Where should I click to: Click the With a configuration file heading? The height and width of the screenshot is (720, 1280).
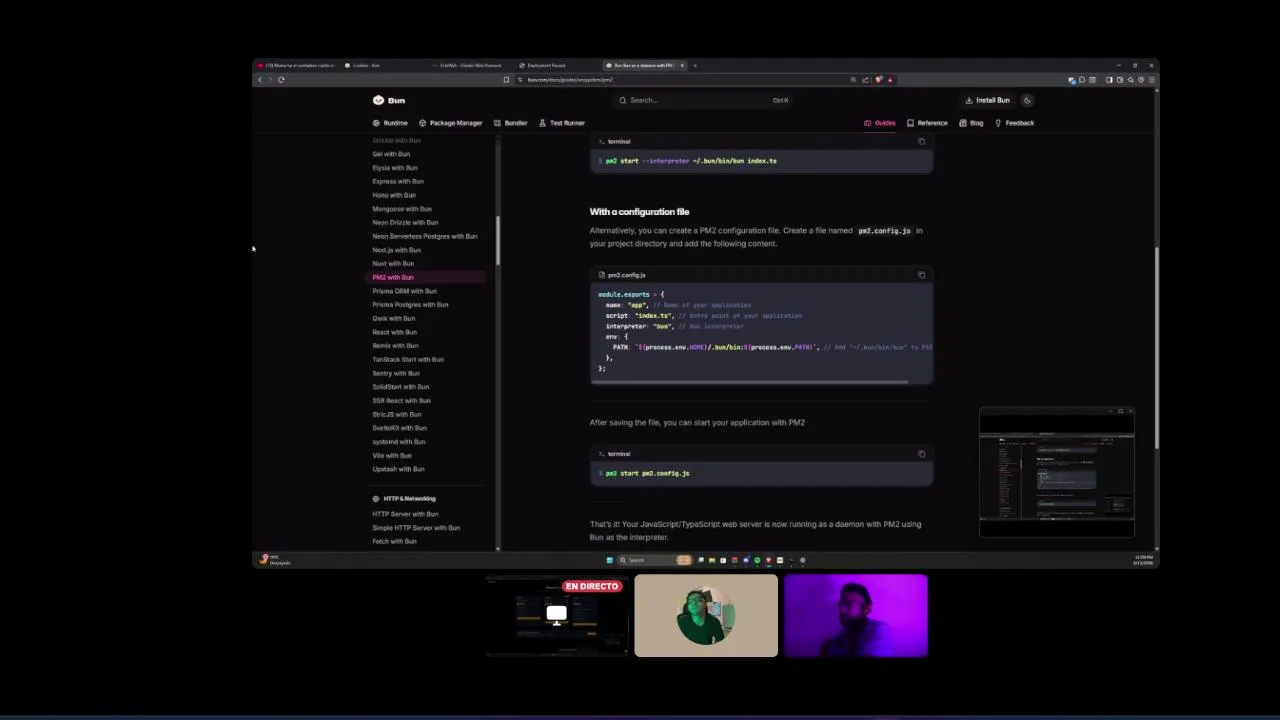tap(639, 212)
